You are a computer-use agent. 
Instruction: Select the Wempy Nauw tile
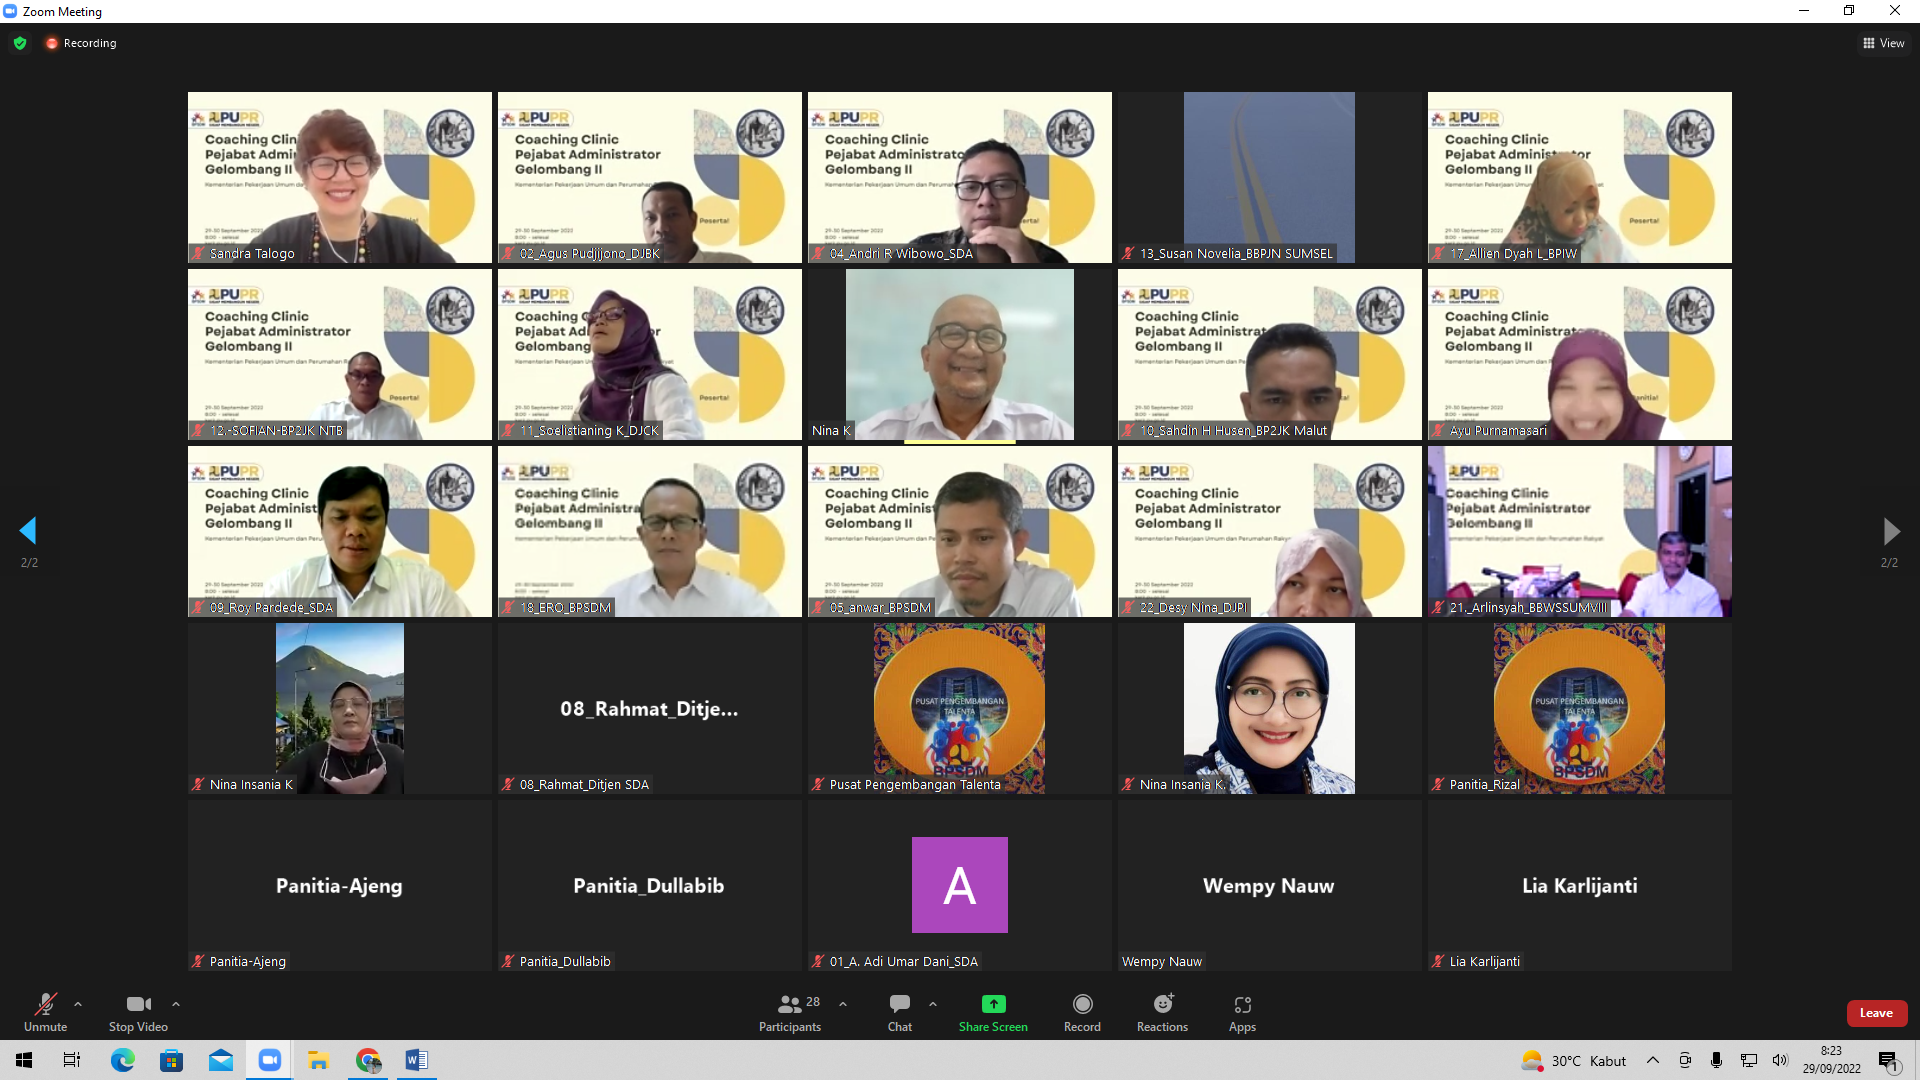(1270, 885)
